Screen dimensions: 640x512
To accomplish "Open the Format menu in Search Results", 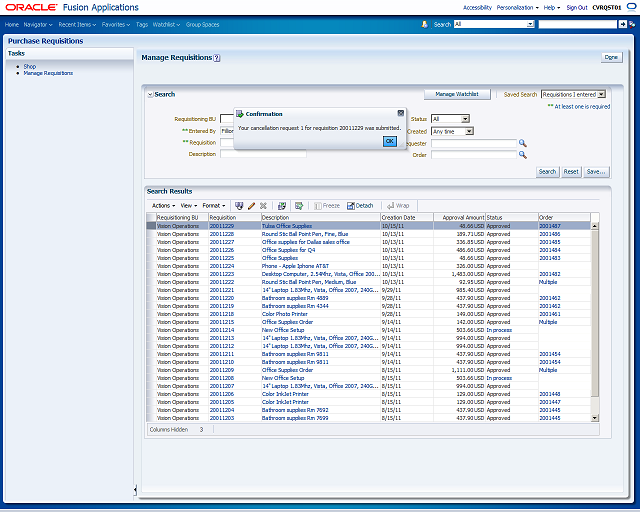I will (x=214, y=206).
